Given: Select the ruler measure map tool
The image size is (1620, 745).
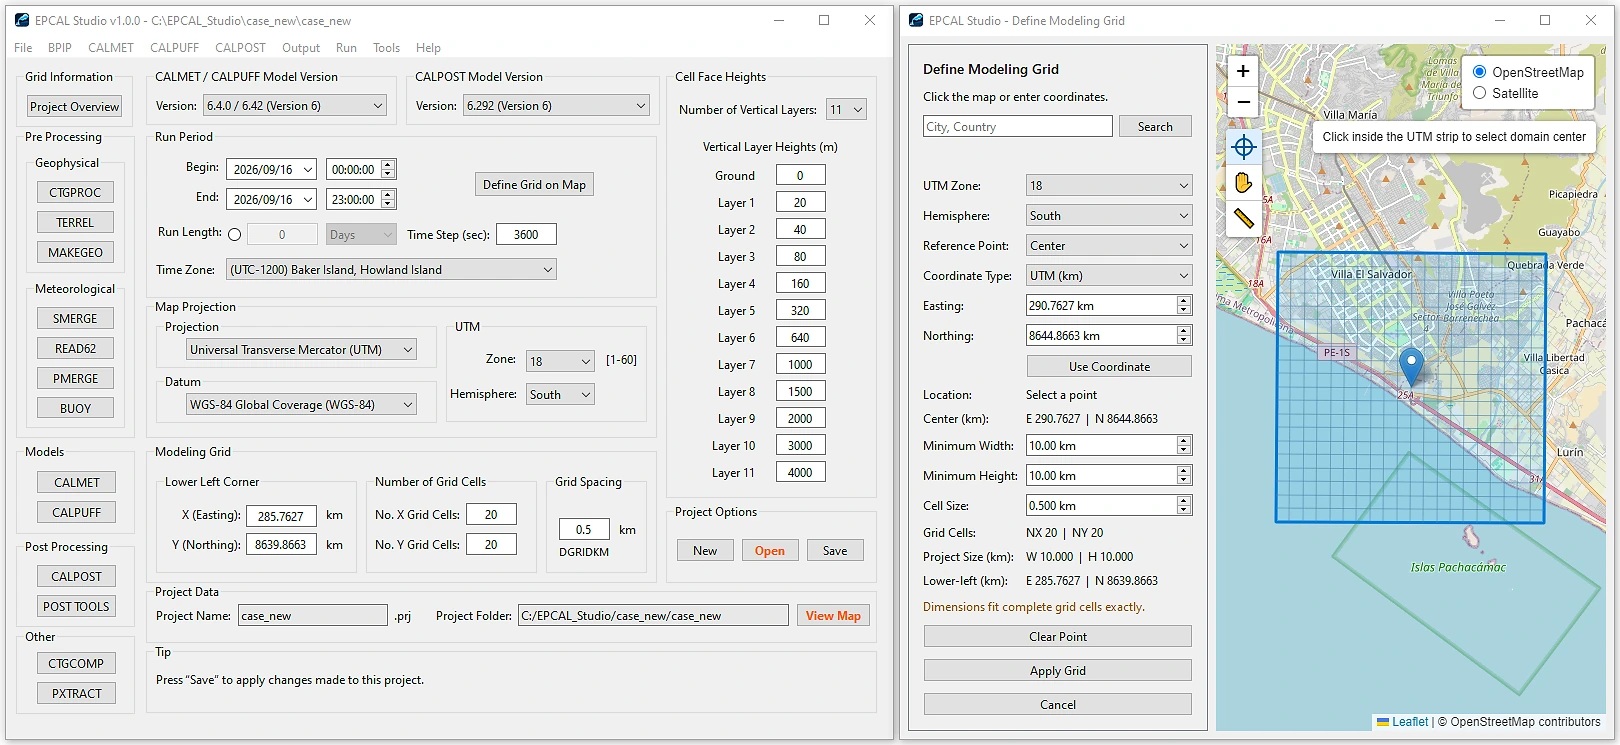Looking at the screenshot, I should point(1243,218).
